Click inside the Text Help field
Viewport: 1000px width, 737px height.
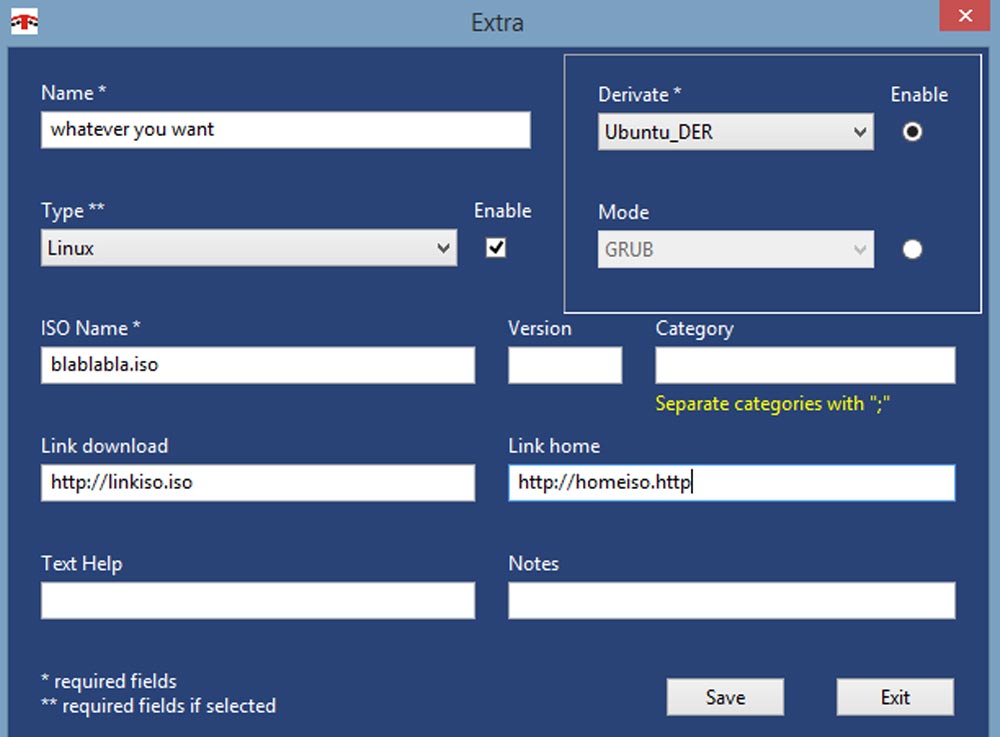pos(256,600)
